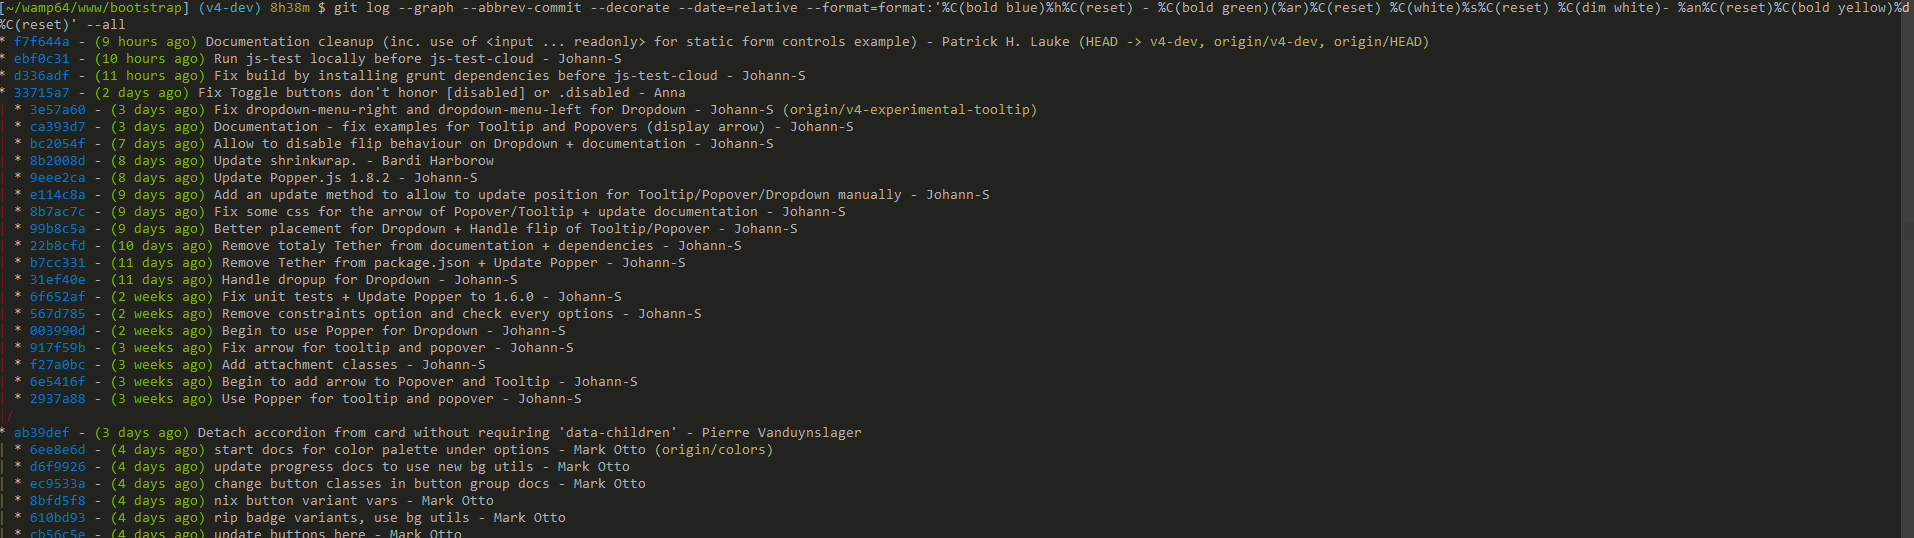The width and height of the screenshot is (1914, 538).
Task: Select commit hash 3e57a60
Action: pyautogui.click(x=57, y=110)
